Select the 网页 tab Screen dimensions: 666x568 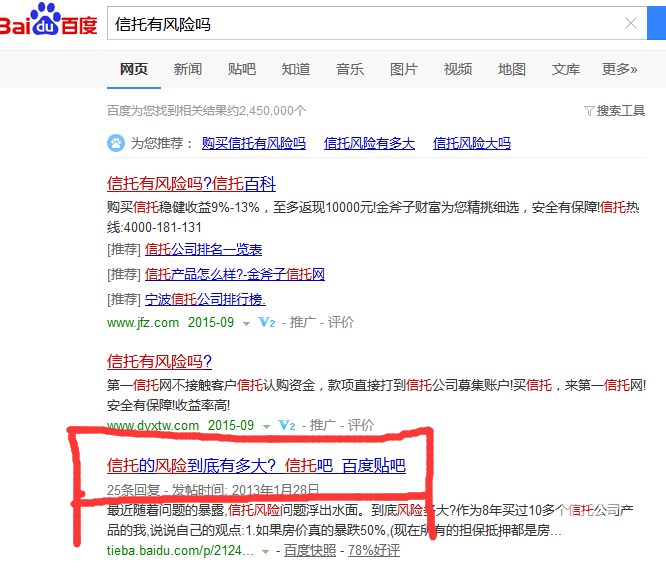pos(134,69)
